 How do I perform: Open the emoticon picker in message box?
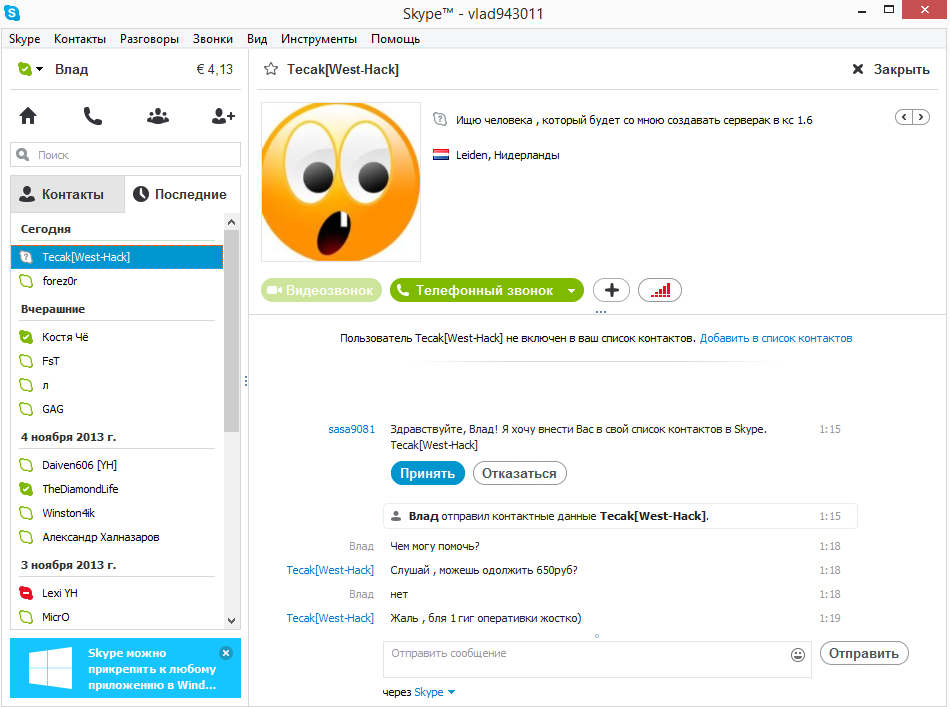click(797, 655)
